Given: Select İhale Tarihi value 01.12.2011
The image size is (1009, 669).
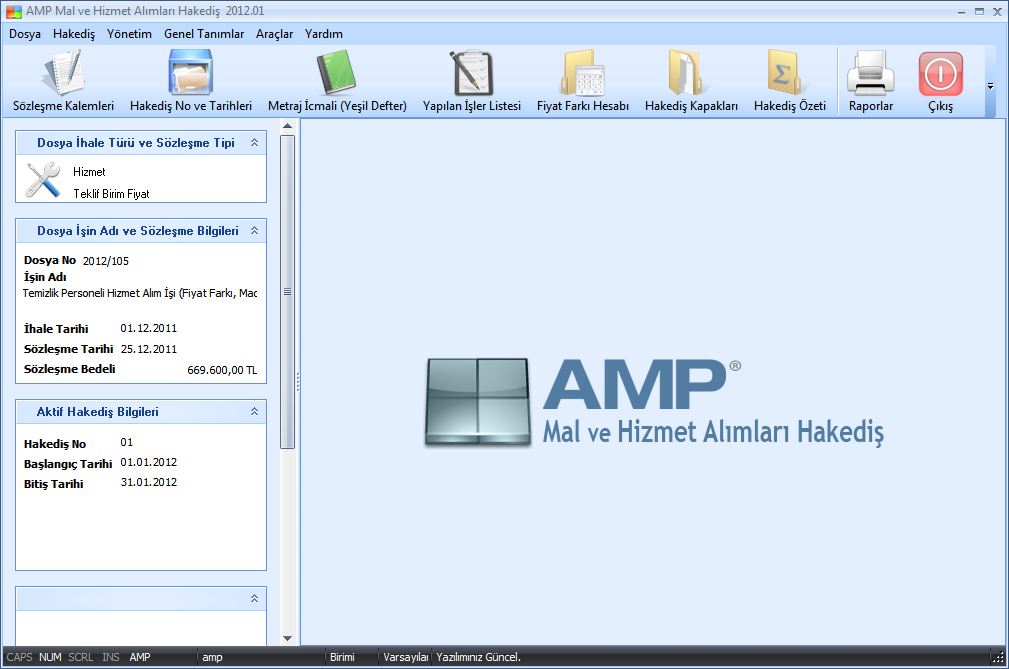Looking at the screenshot, I should click(x=149, y=328).
